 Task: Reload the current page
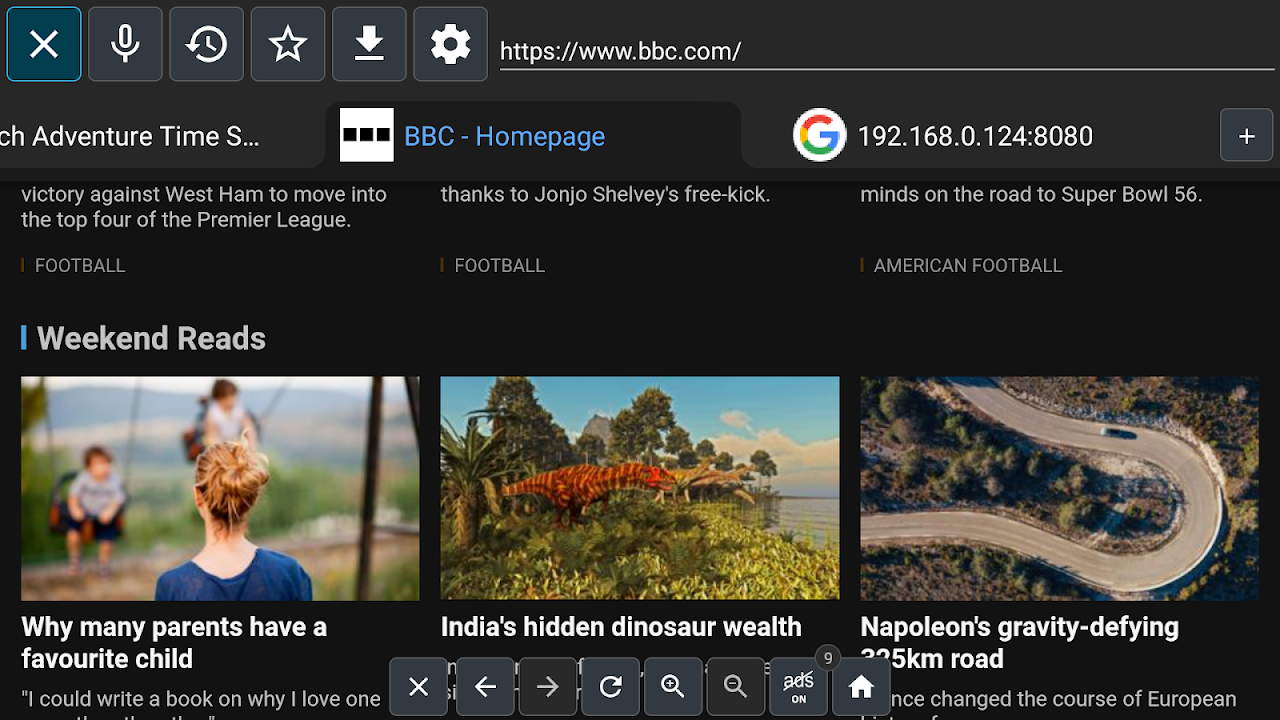(610, 687)
